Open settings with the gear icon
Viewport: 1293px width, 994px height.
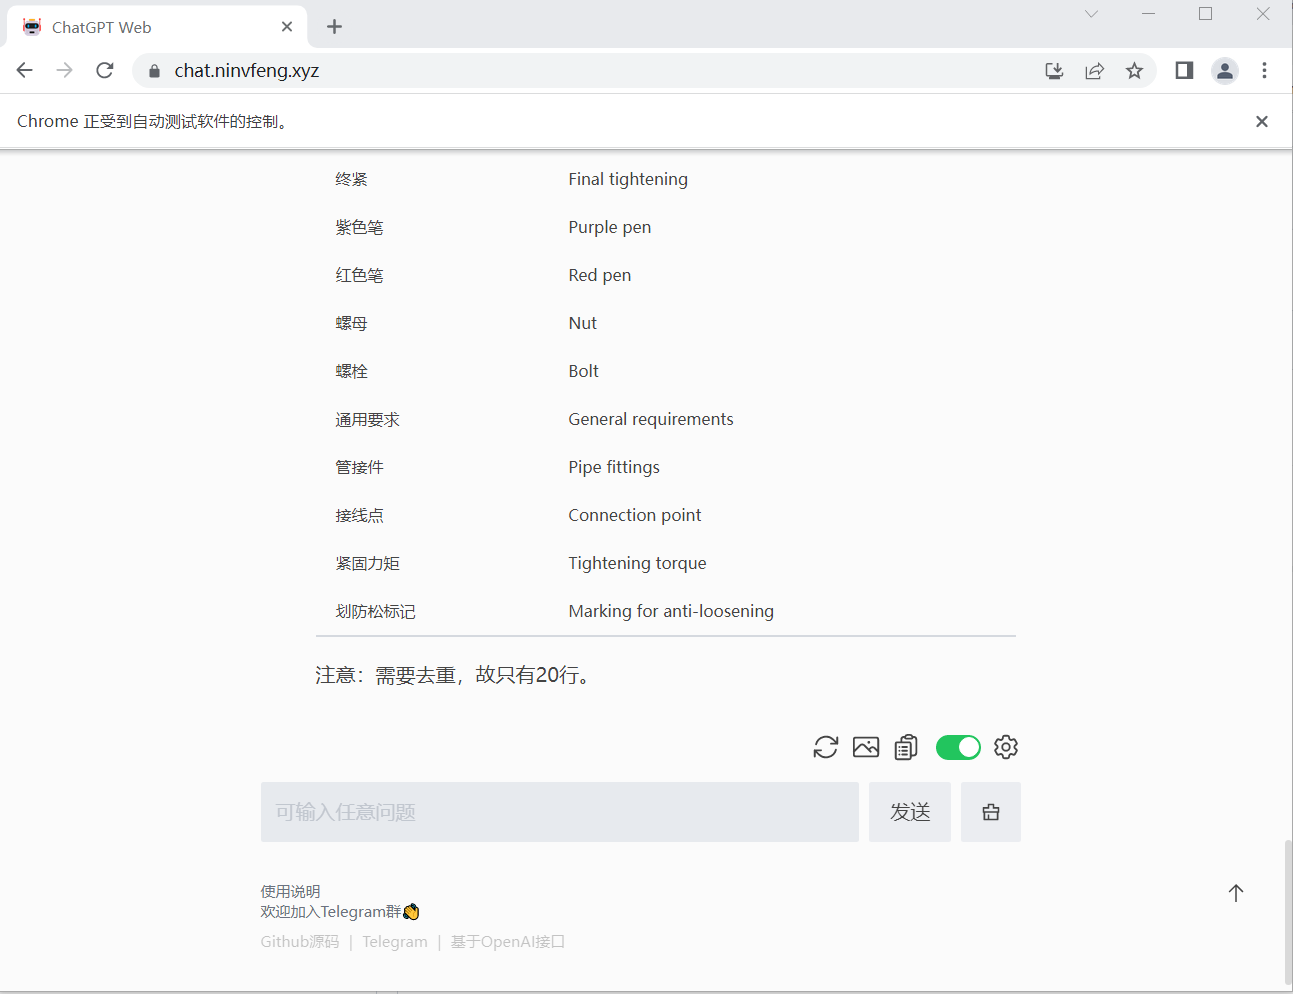[1006, 747]
